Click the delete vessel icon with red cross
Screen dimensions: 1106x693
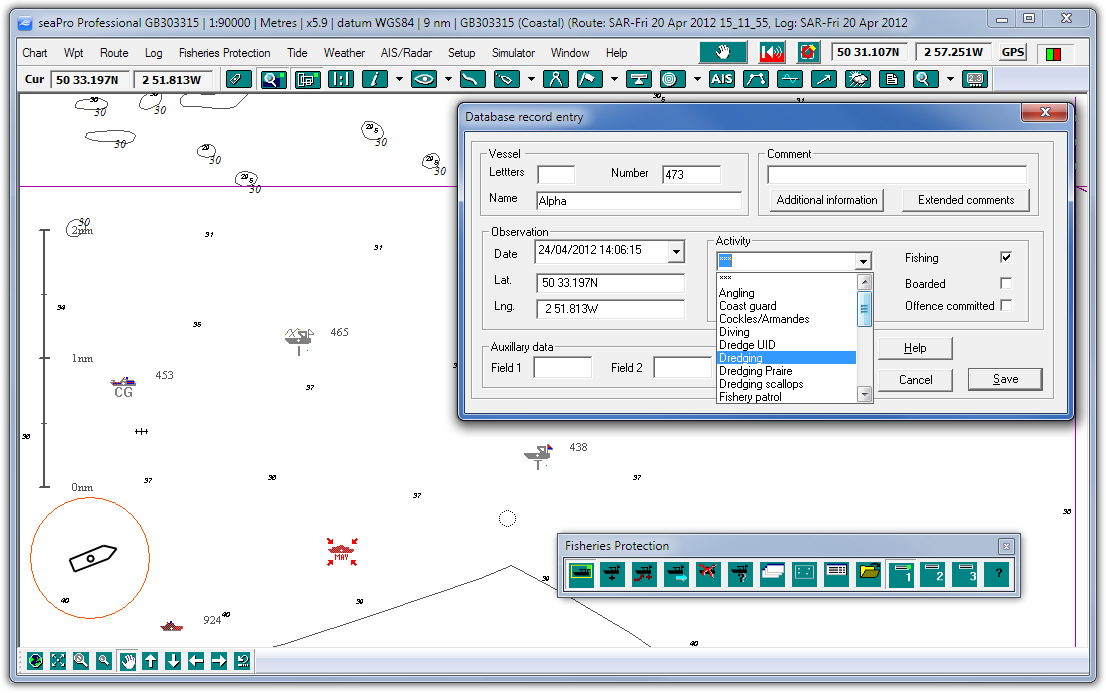click(708, 574)
